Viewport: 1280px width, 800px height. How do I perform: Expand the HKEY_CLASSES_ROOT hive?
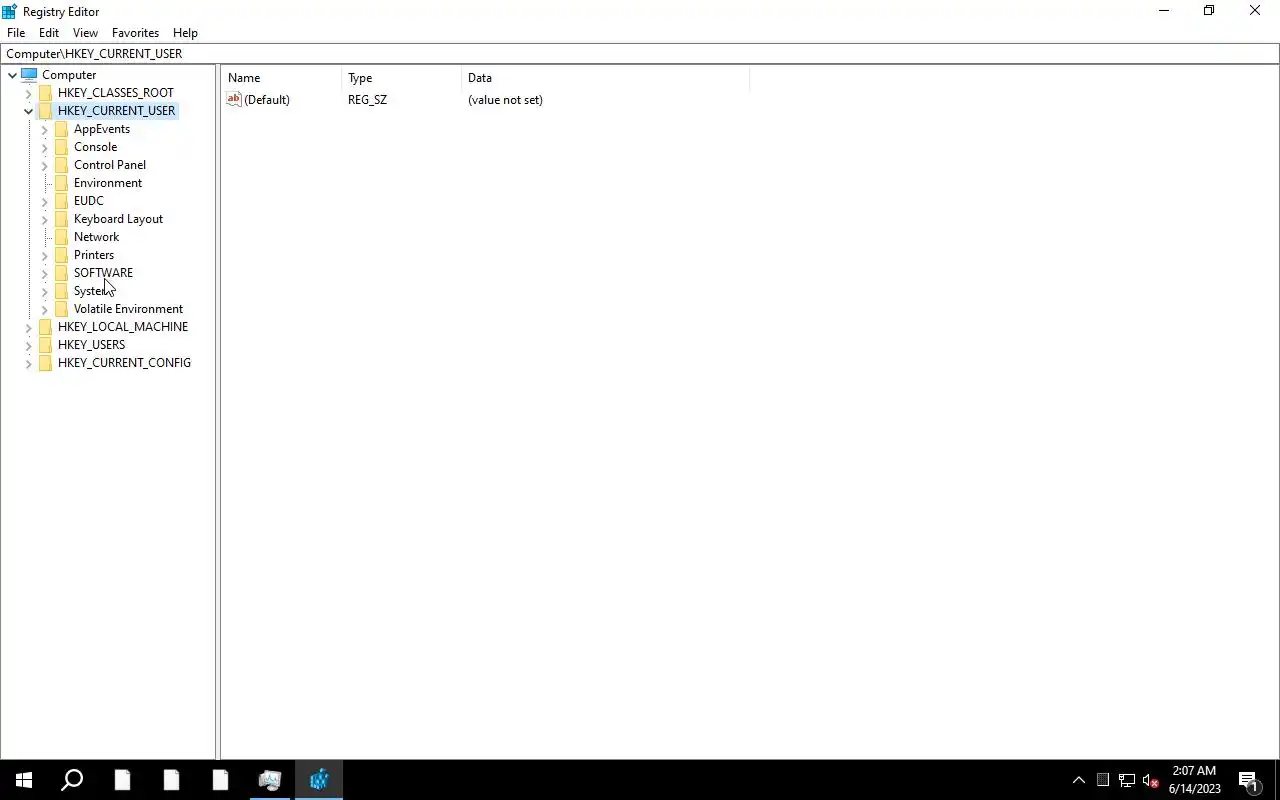[x=28, y=93]
